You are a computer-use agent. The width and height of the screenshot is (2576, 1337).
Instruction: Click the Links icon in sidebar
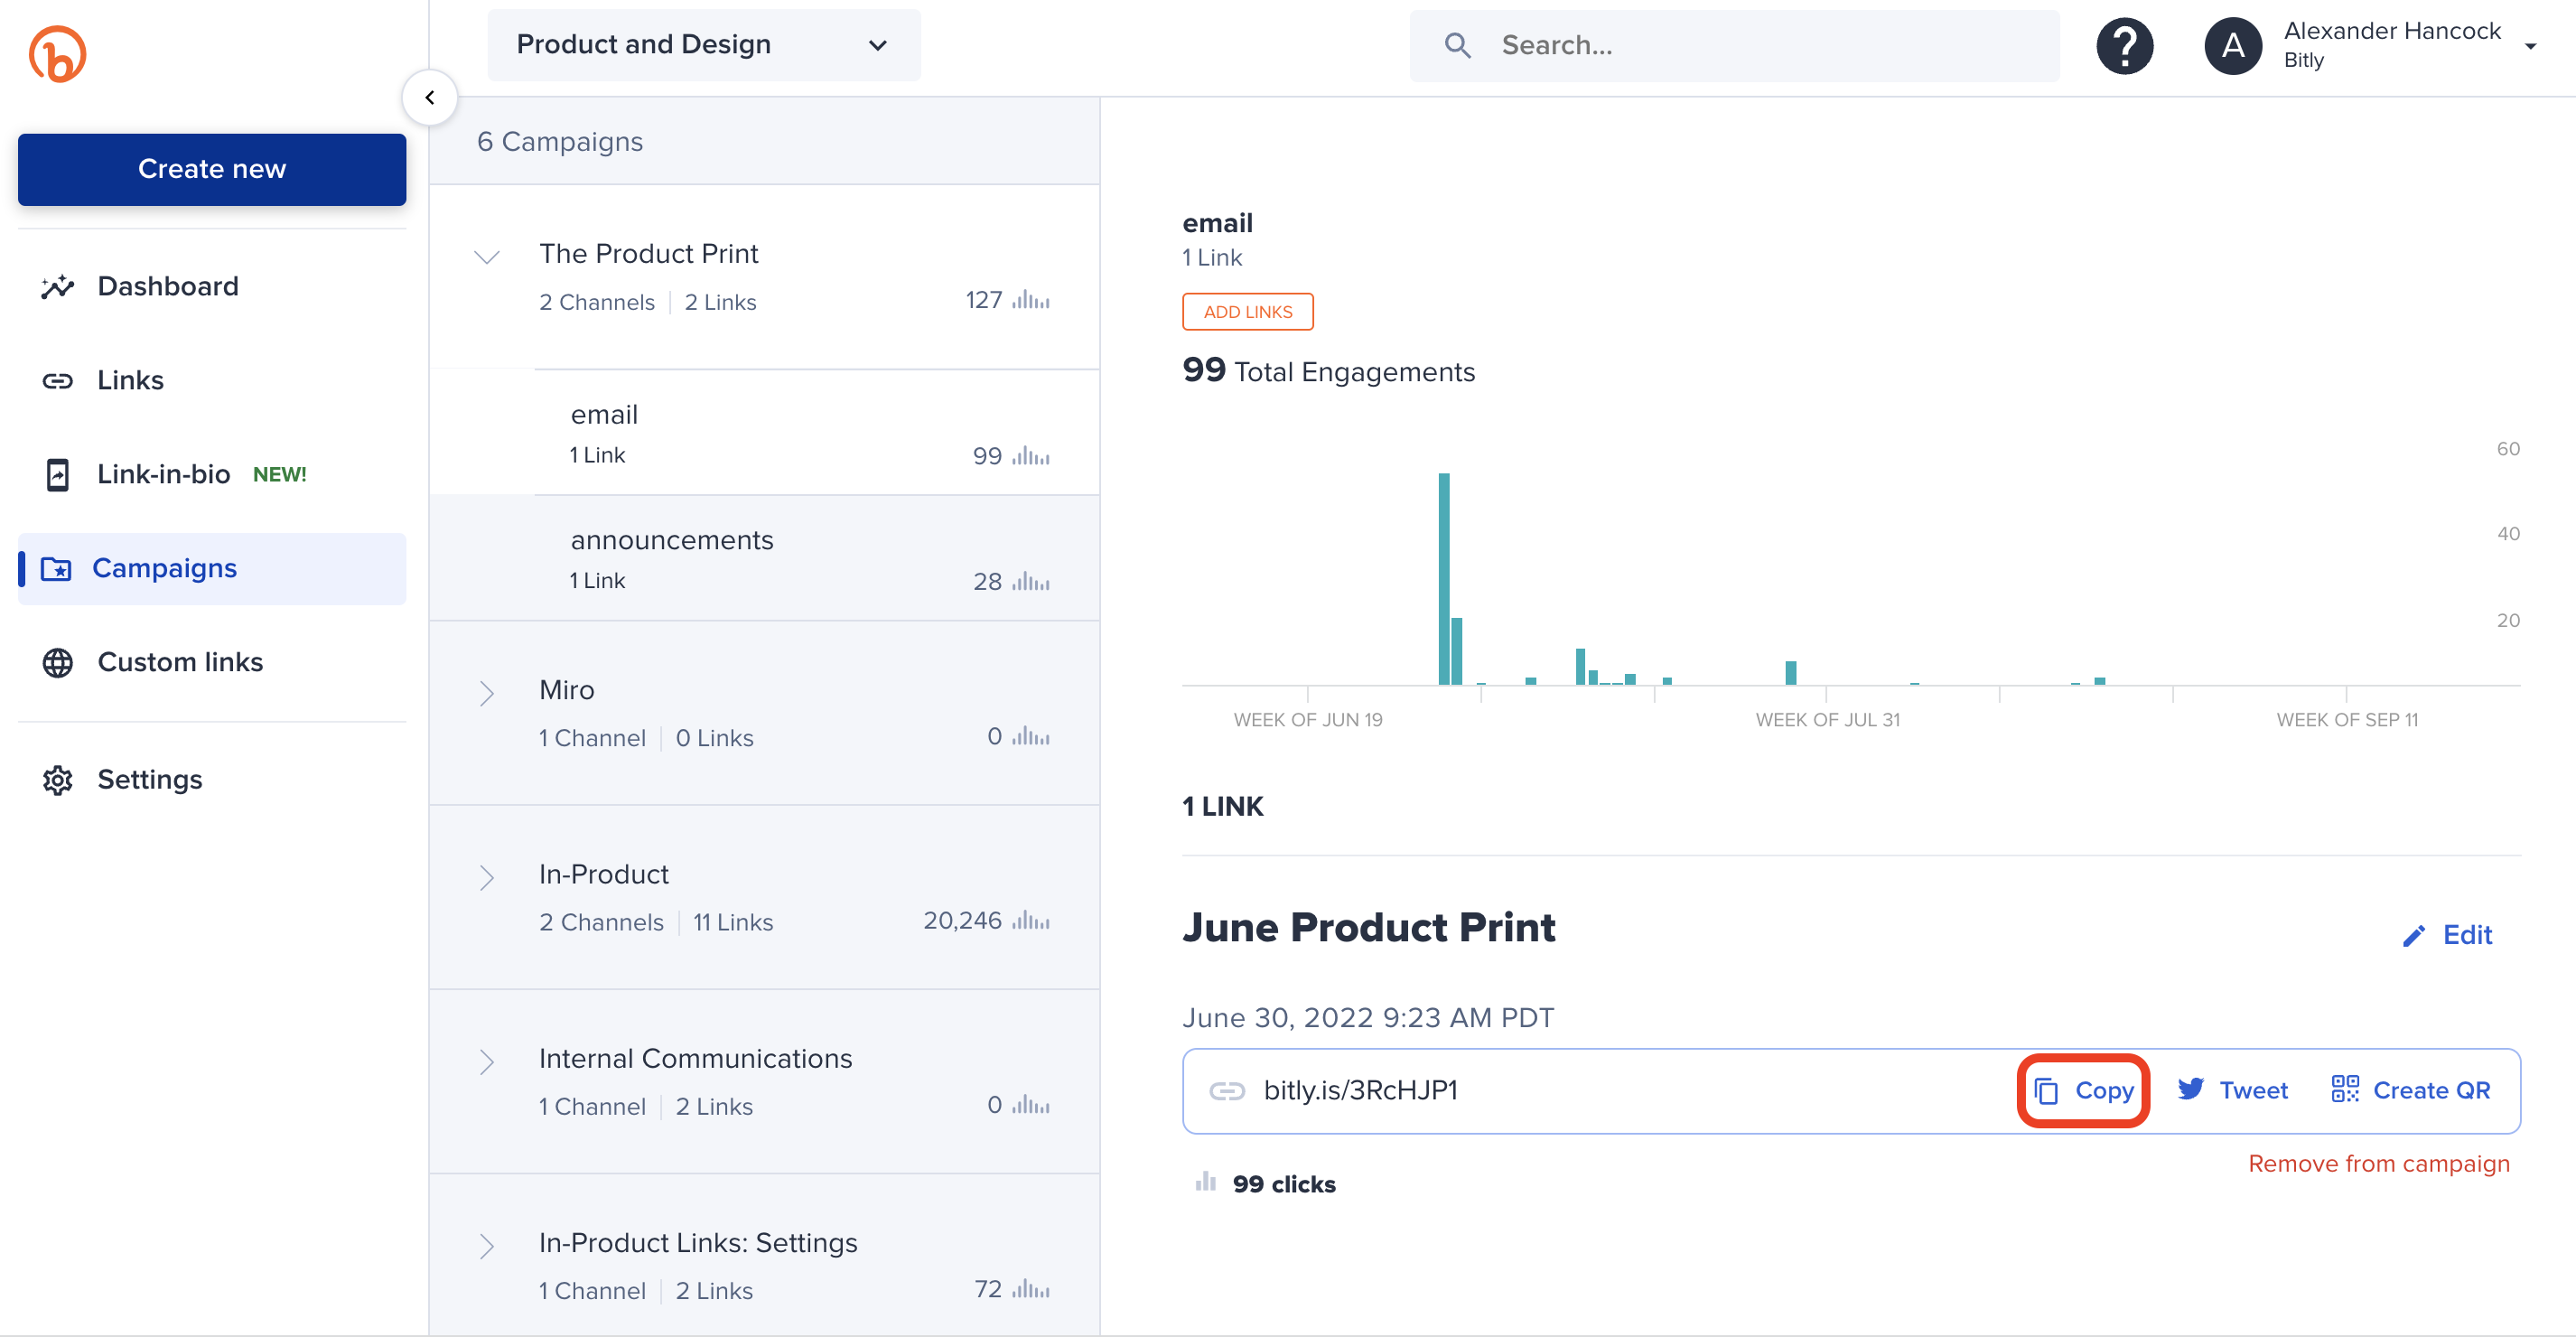pos(58,379)
